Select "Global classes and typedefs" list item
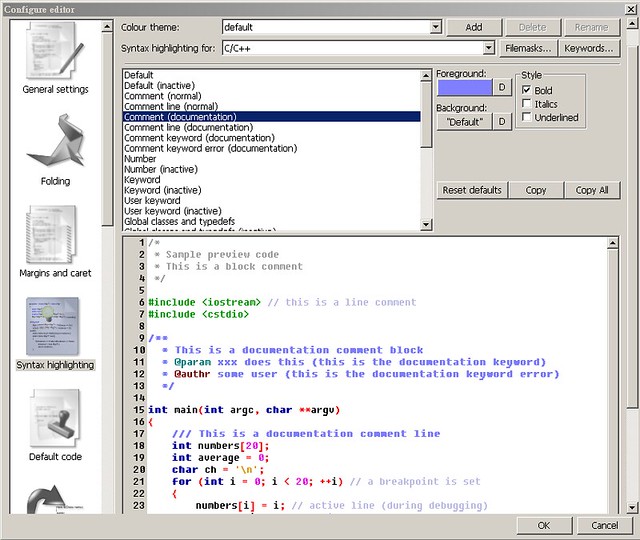 click(x=271, y=221)
